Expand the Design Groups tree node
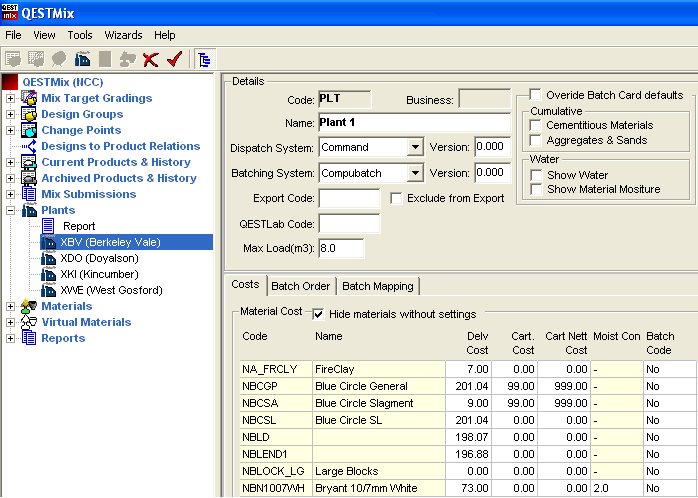The image size is (698, 498). (x=11, y=114)
